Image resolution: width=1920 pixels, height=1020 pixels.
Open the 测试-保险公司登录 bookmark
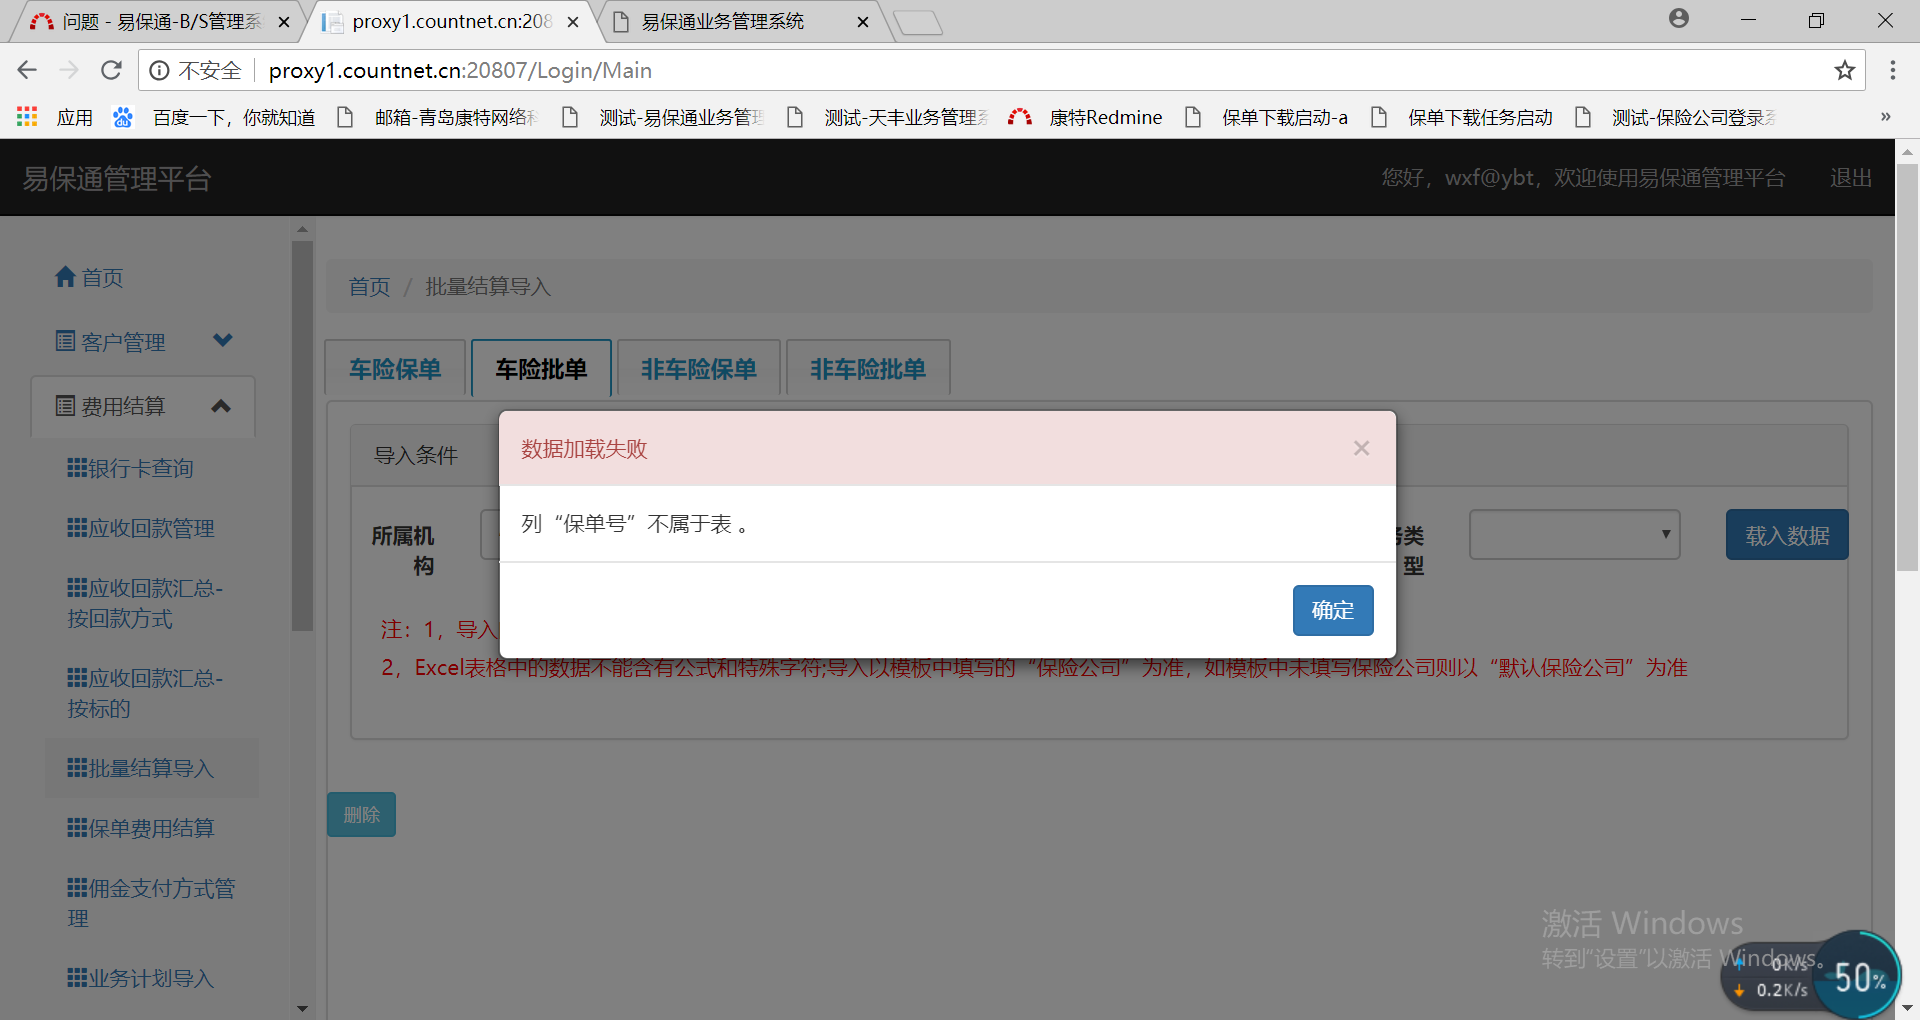click(1677, 117)
